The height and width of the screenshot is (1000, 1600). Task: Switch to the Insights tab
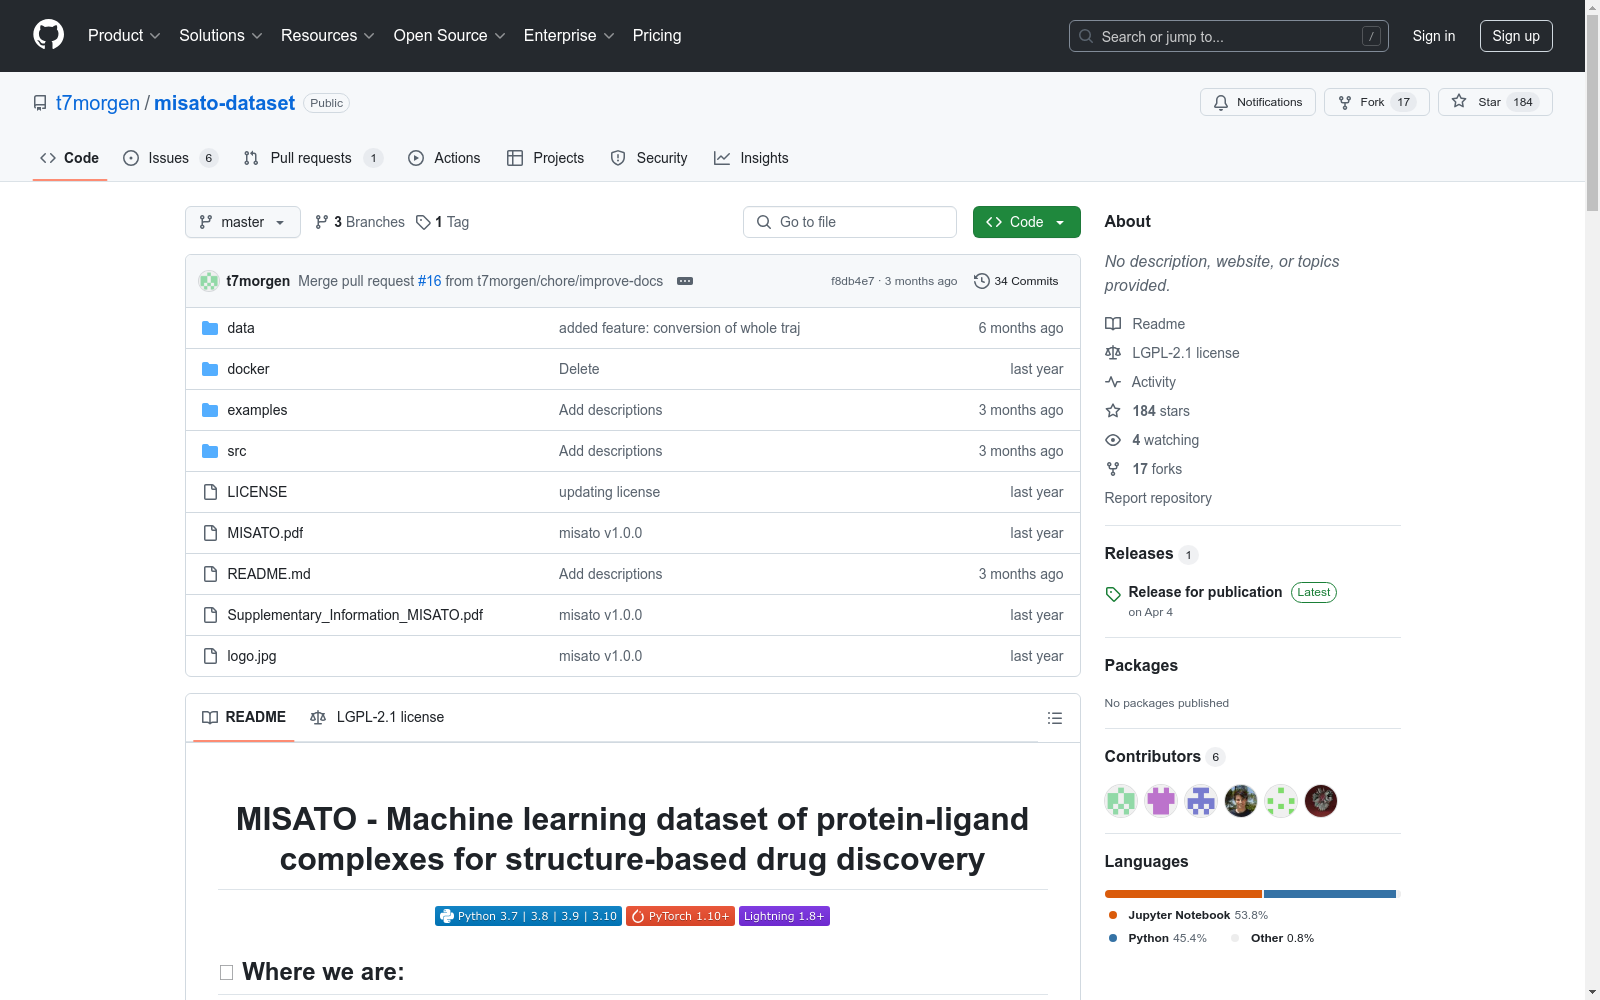751,158
